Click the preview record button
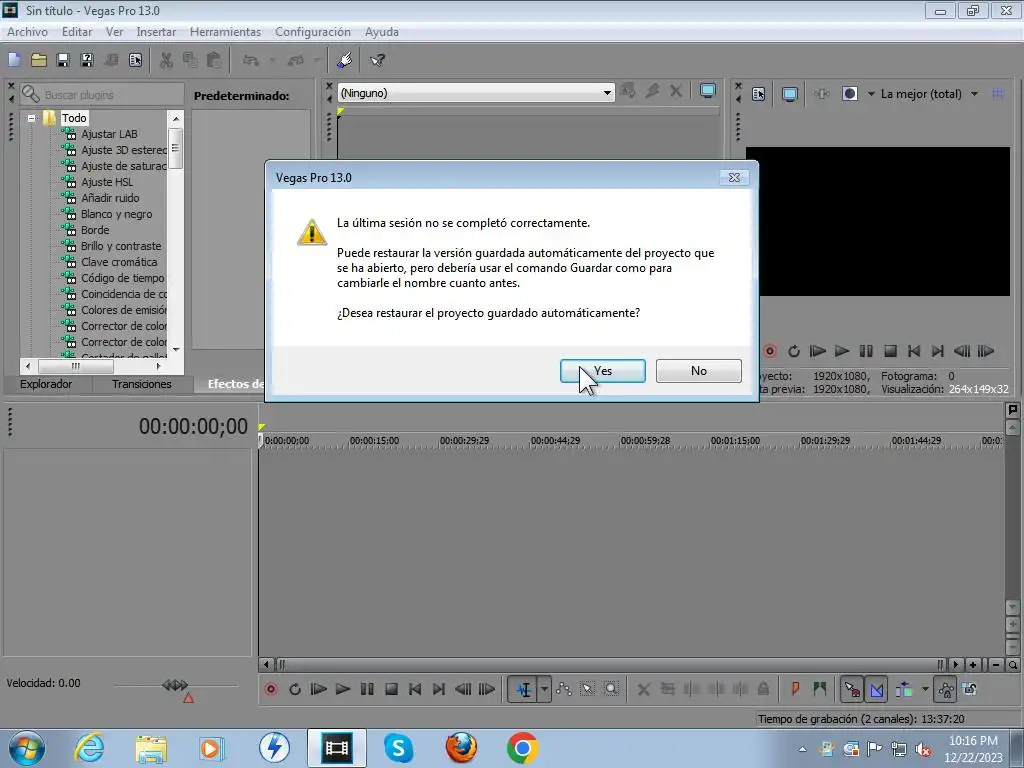This screenshot has width=1024, height=768. (770, 351)
